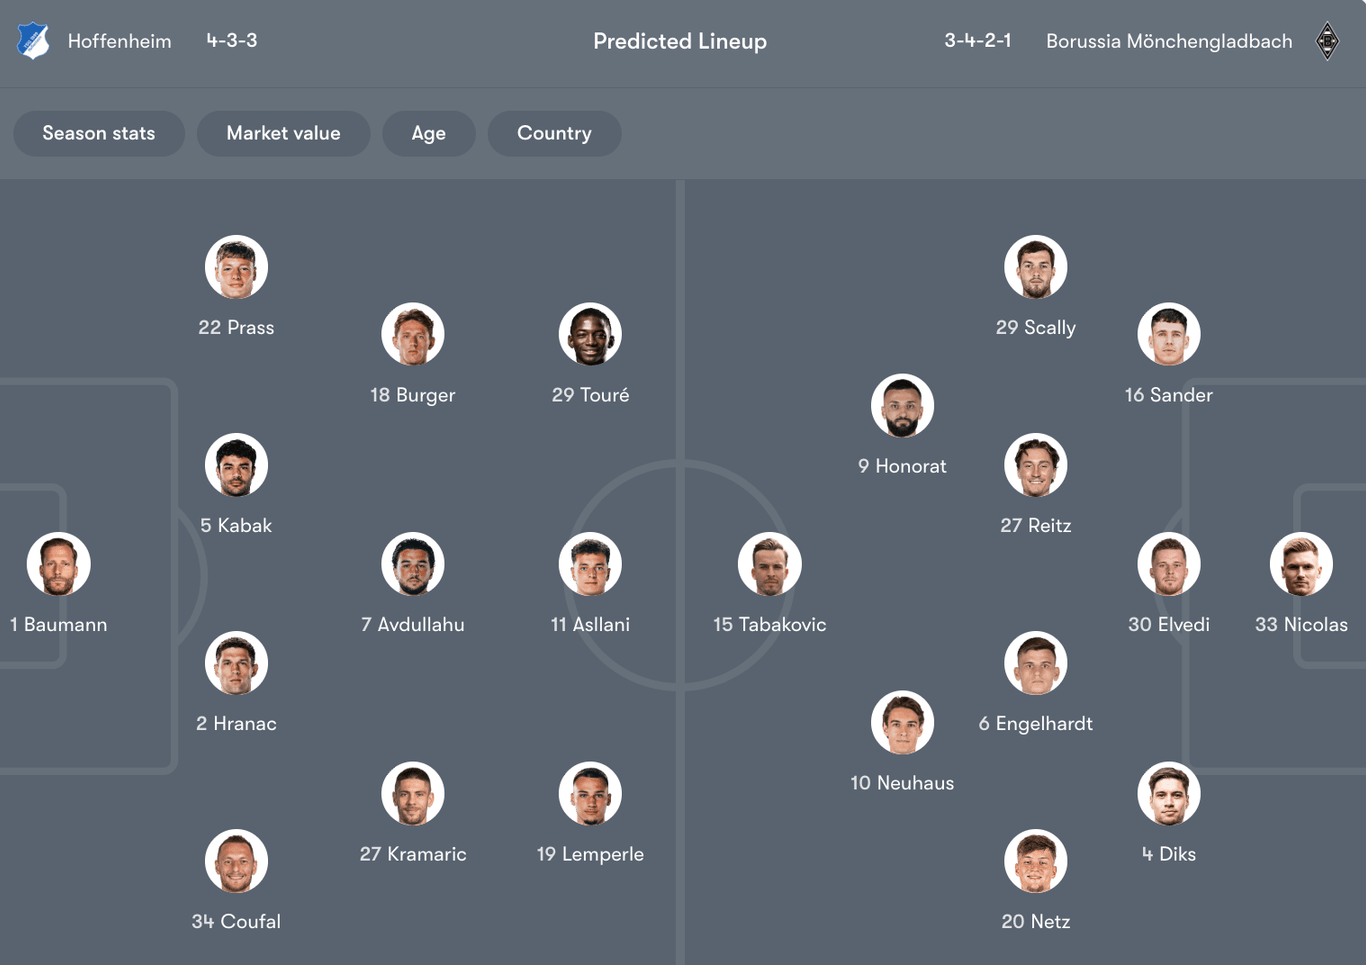Select Lemperle's forward thumbnail
This screenshot has height=965, width=1366.
click(x=590, y=793)
